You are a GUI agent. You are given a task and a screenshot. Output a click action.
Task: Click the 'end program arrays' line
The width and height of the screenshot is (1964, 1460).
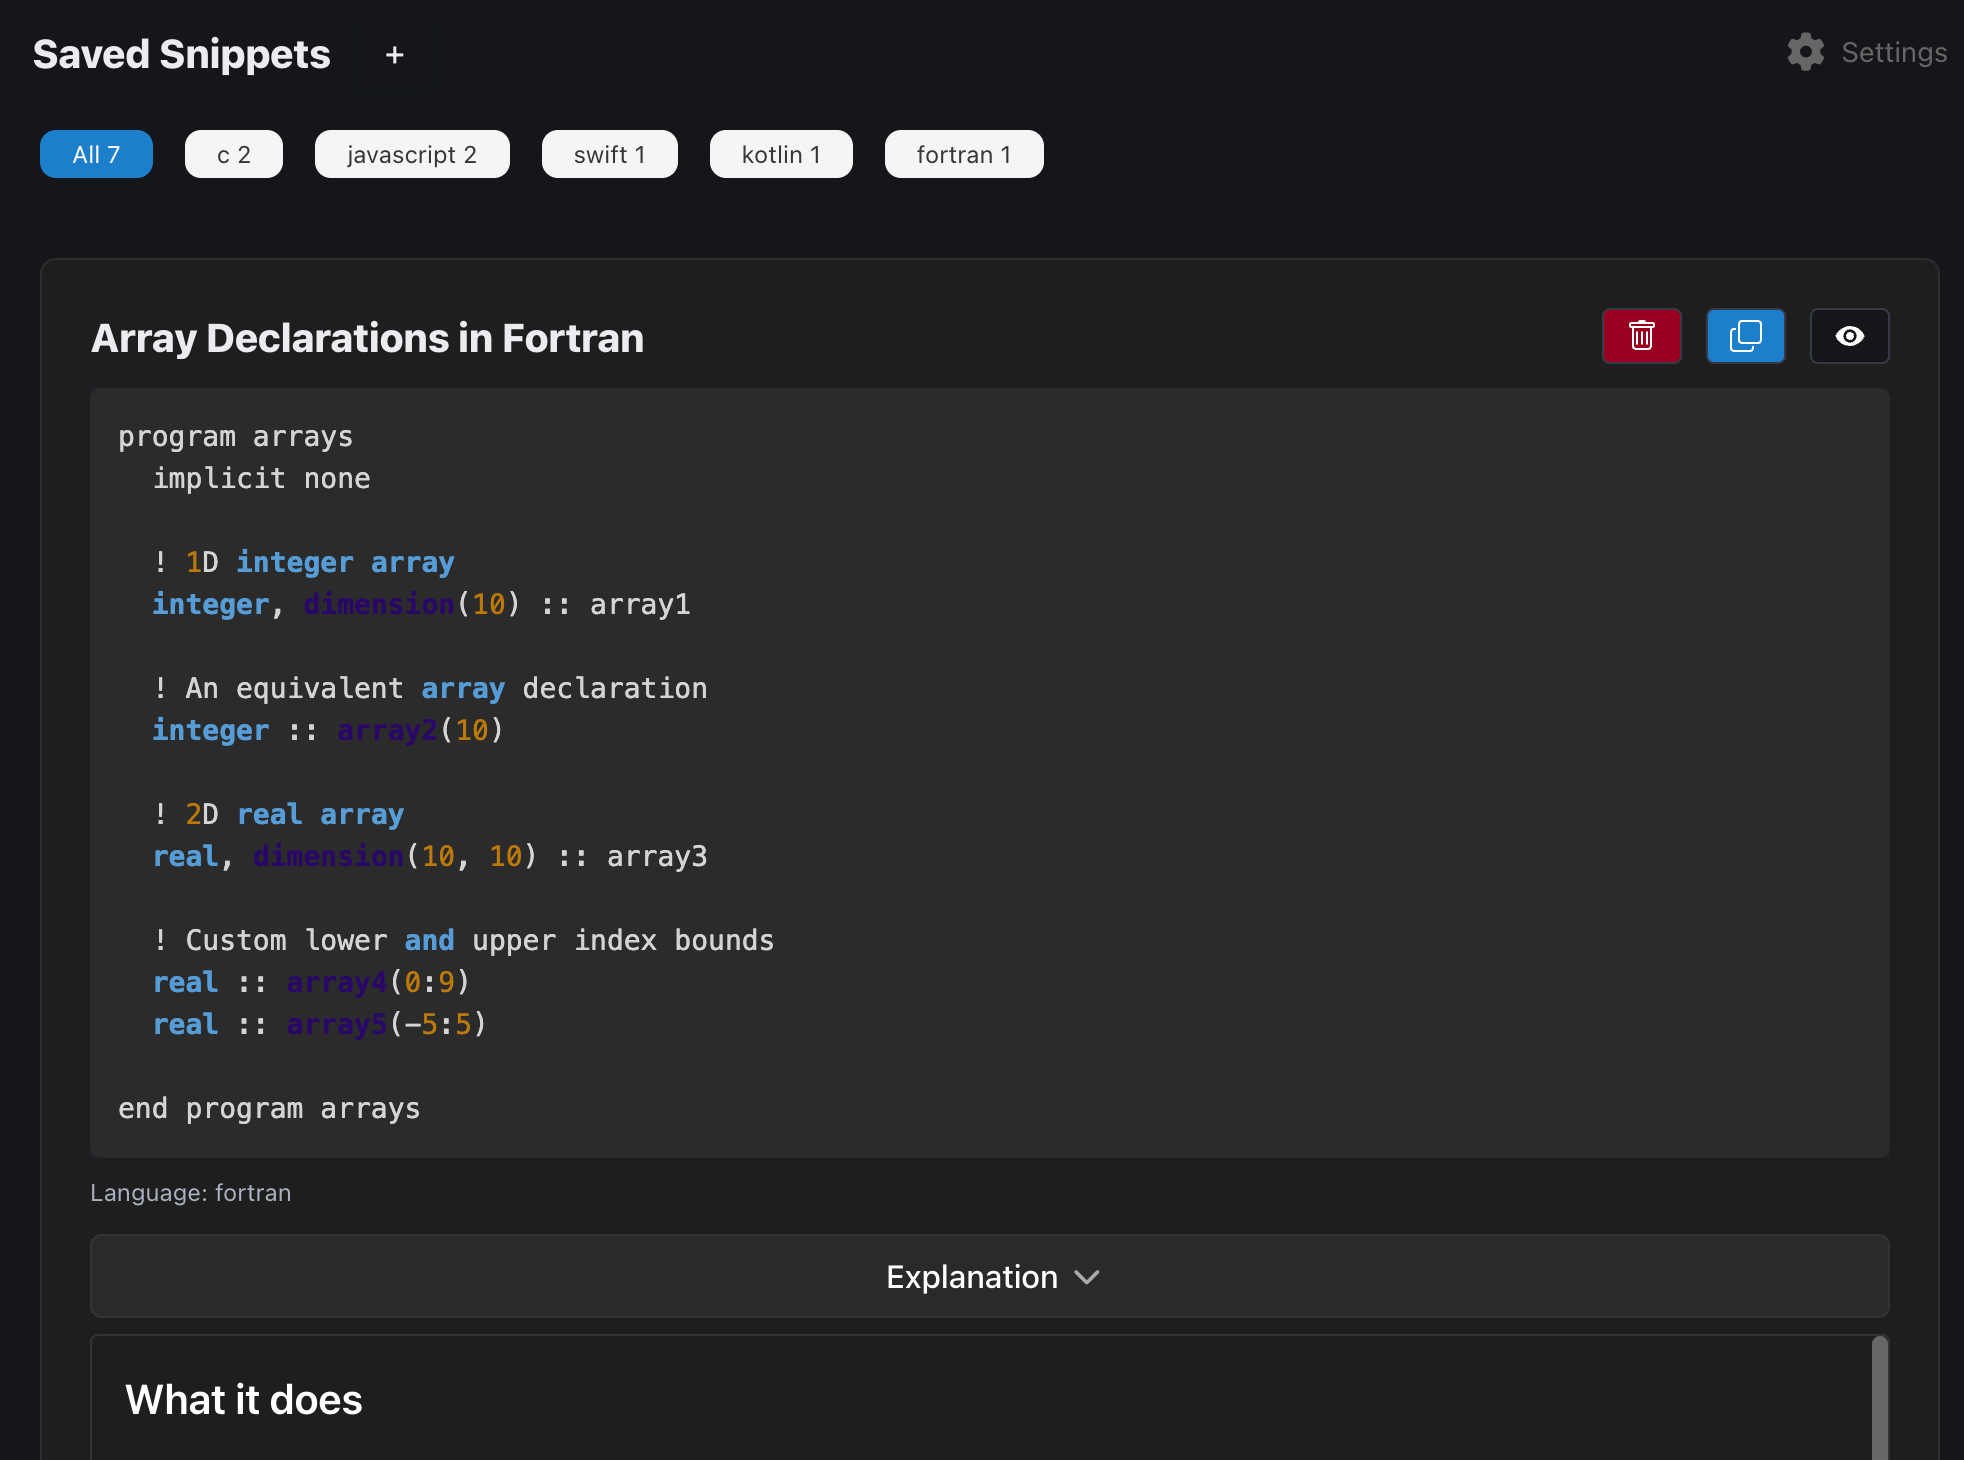269,1109
